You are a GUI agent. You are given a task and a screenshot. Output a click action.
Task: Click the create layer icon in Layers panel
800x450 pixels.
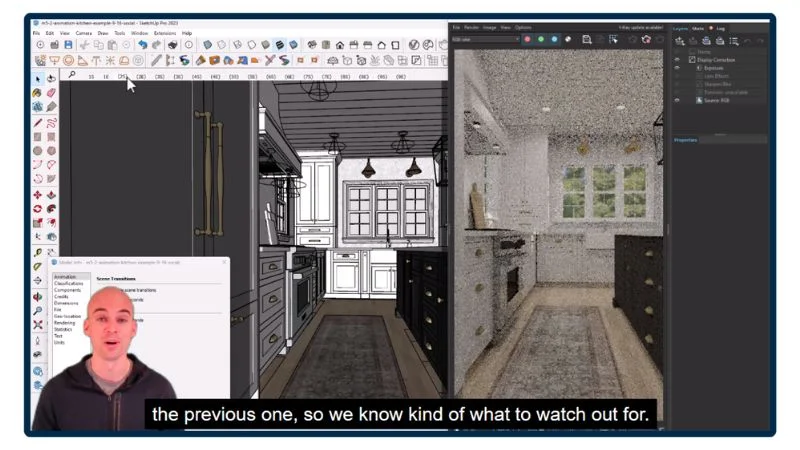pyautogui.click(x=680, y=41)
